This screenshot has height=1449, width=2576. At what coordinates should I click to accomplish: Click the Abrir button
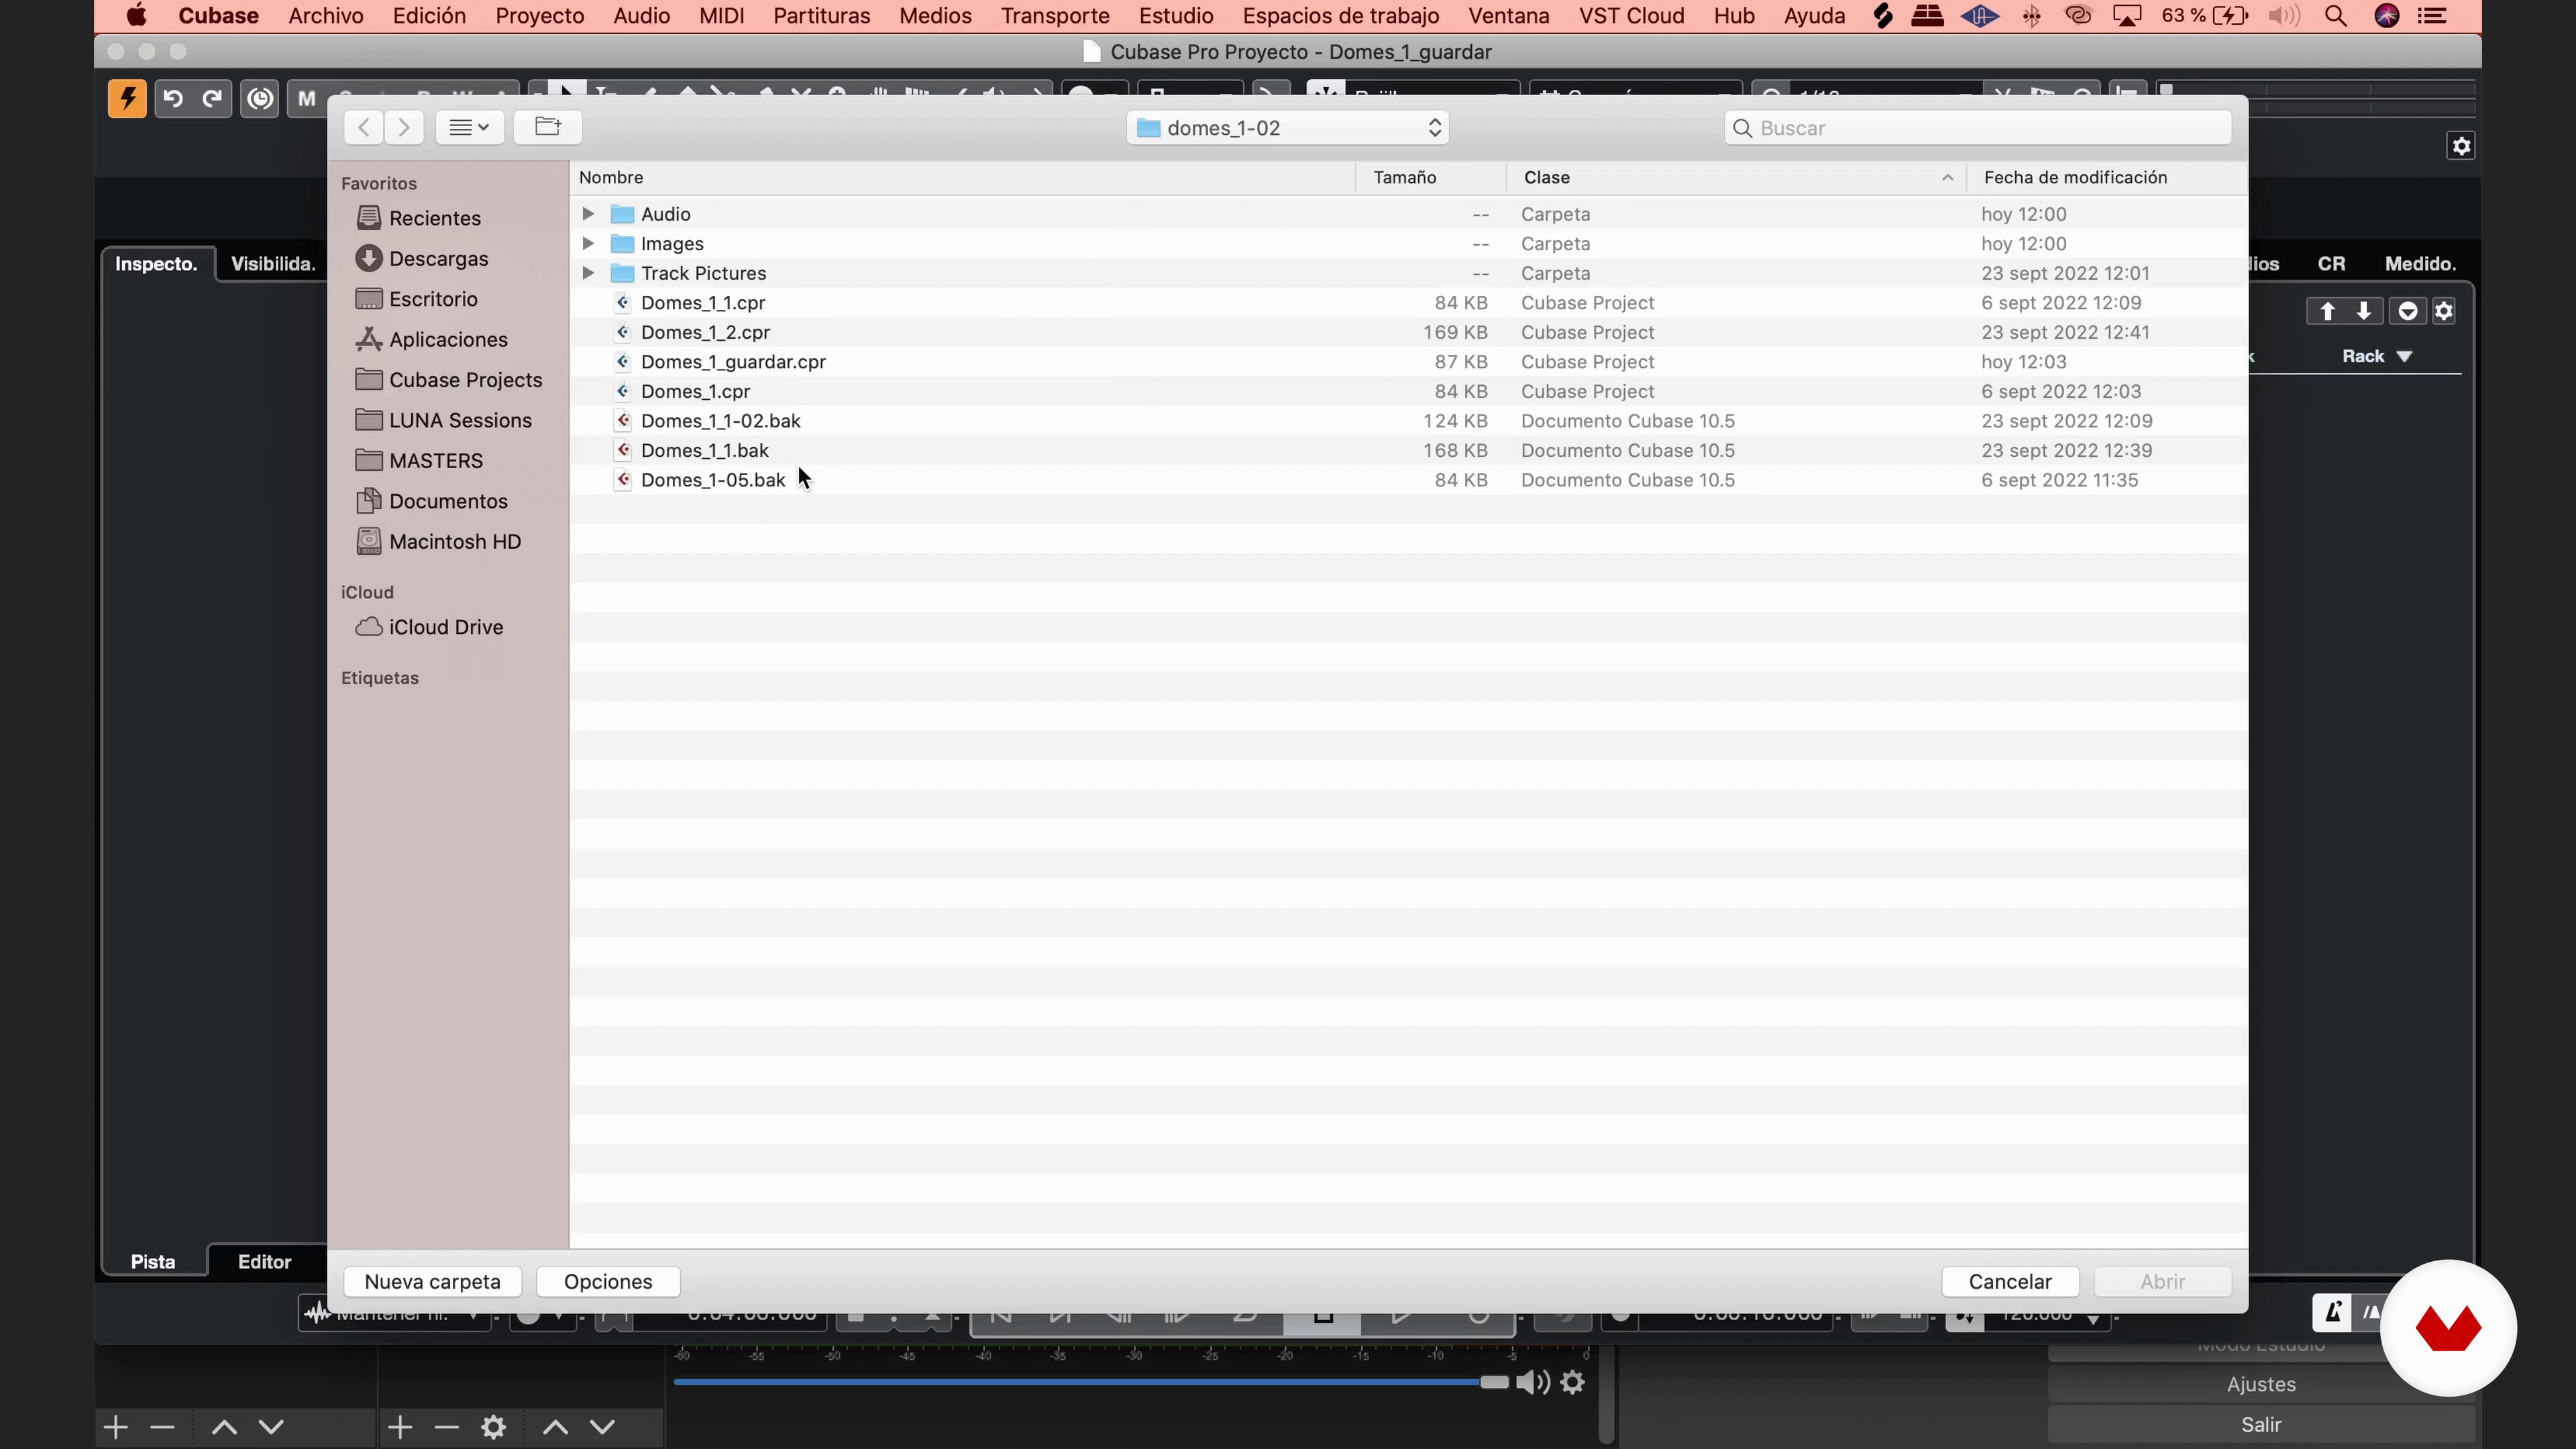point(2162,1282)
